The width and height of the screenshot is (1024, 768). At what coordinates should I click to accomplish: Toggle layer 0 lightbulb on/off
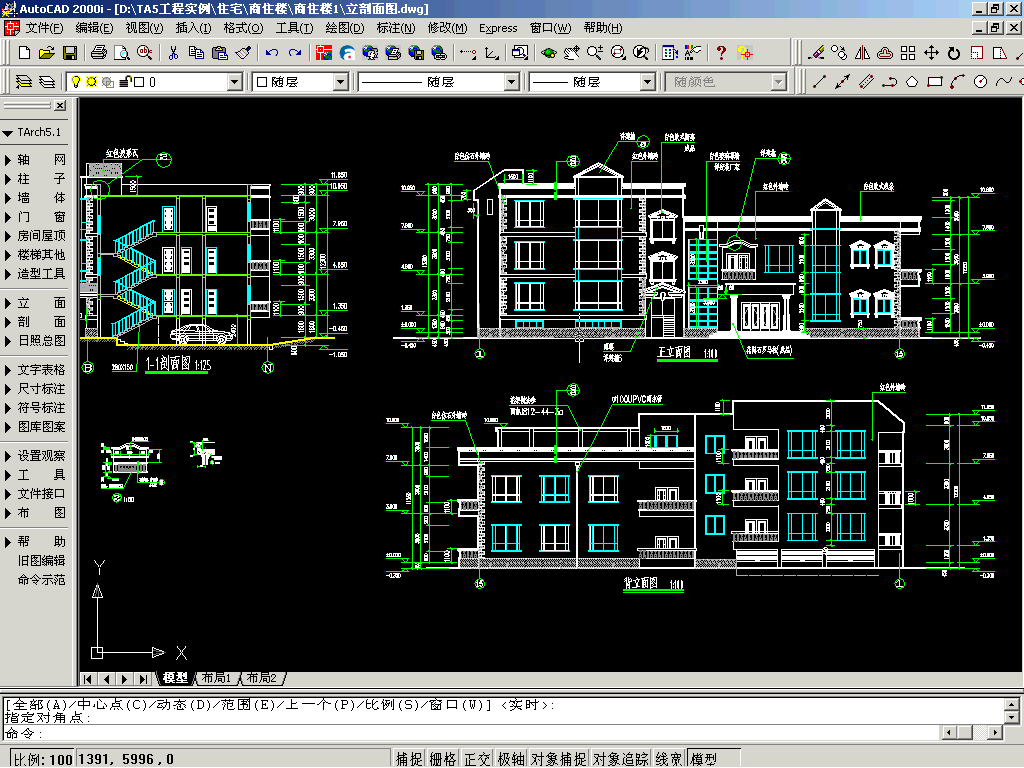(x=76, y=82)
